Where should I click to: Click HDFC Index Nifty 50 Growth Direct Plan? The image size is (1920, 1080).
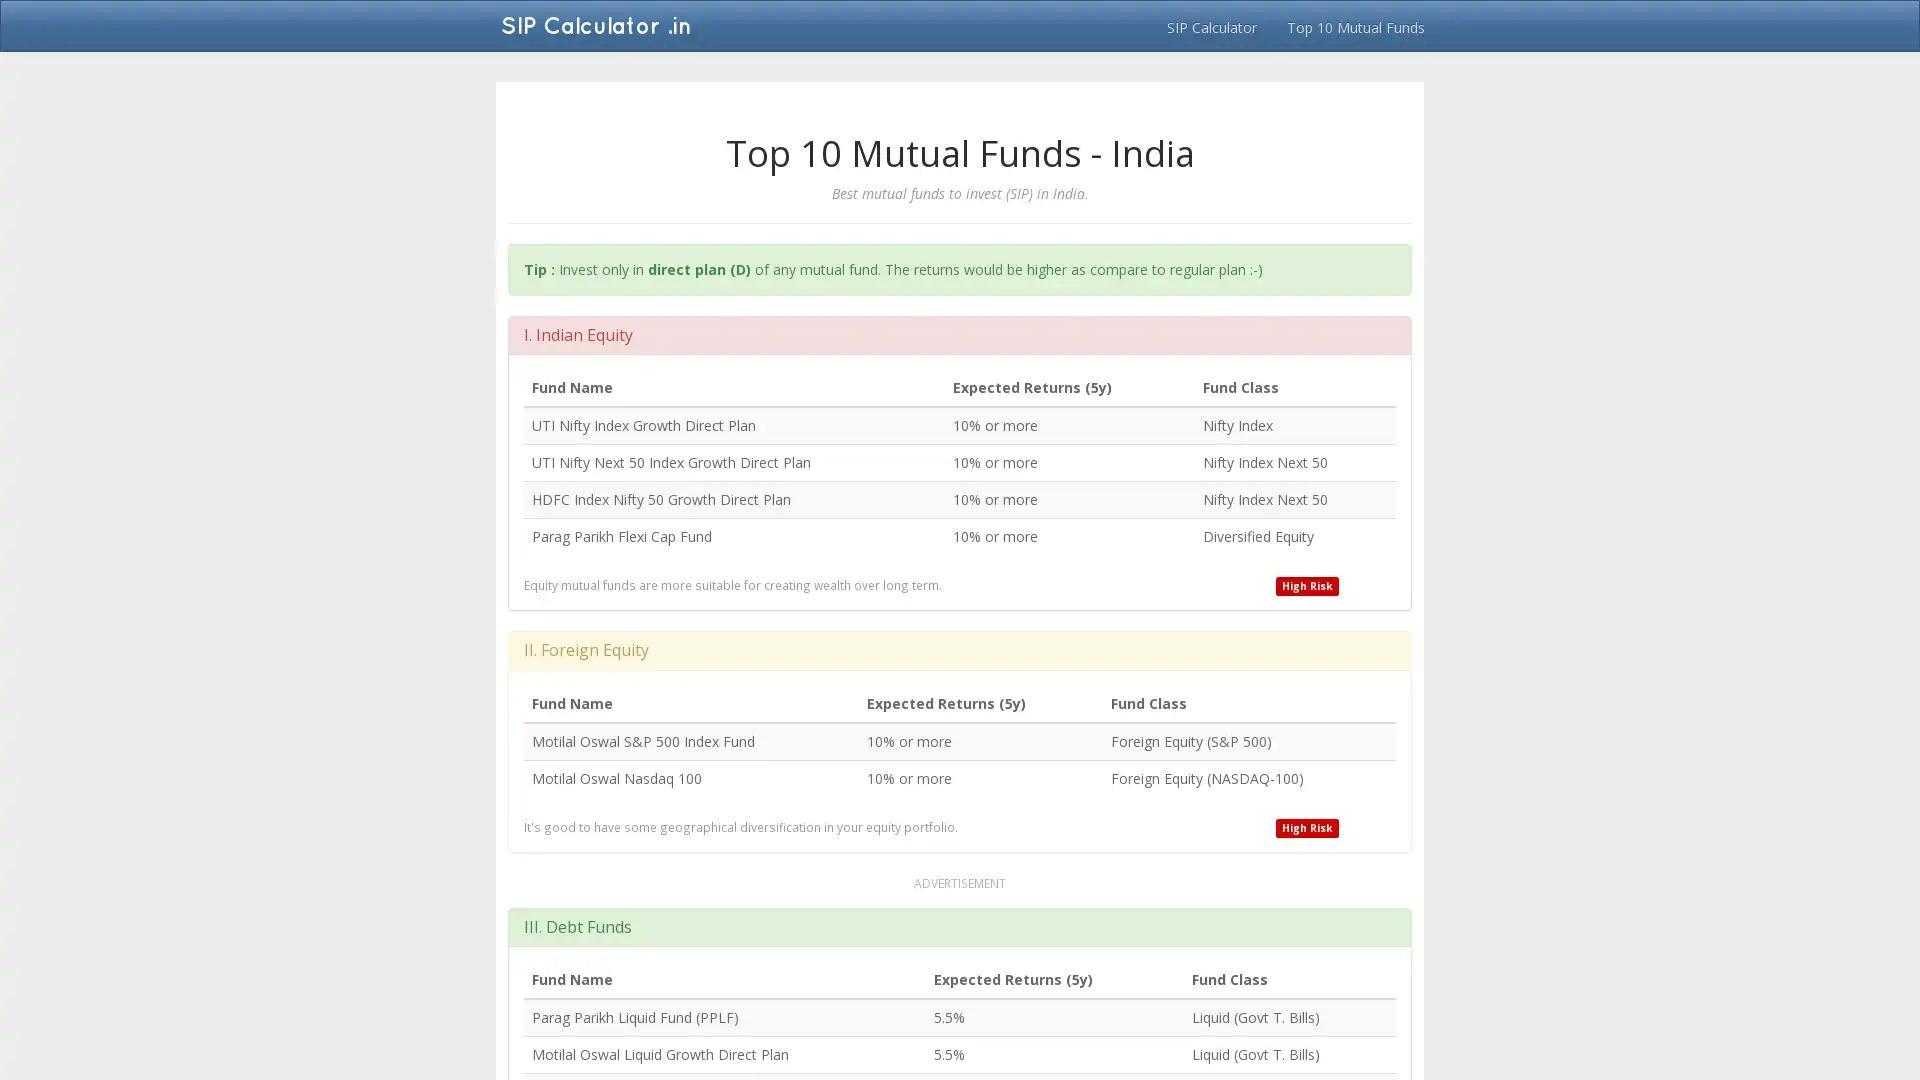click(661, 500)
